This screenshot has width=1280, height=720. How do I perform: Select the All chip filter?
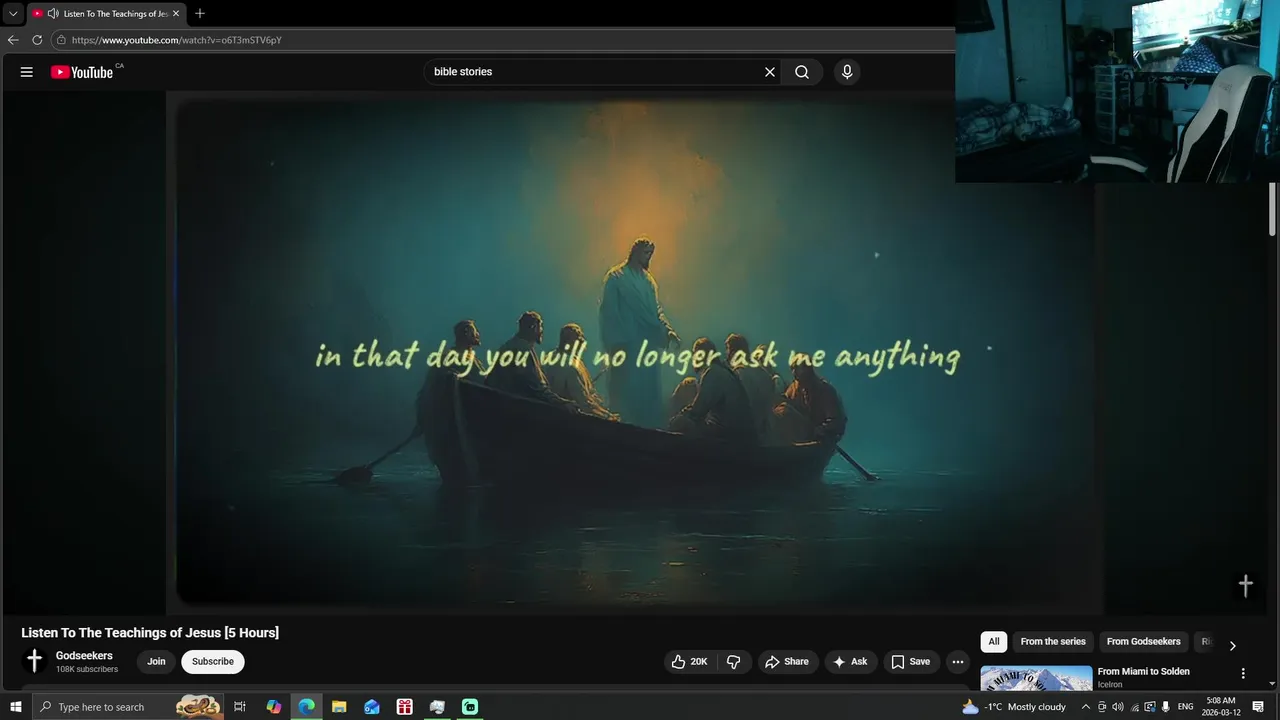(994, 642)
